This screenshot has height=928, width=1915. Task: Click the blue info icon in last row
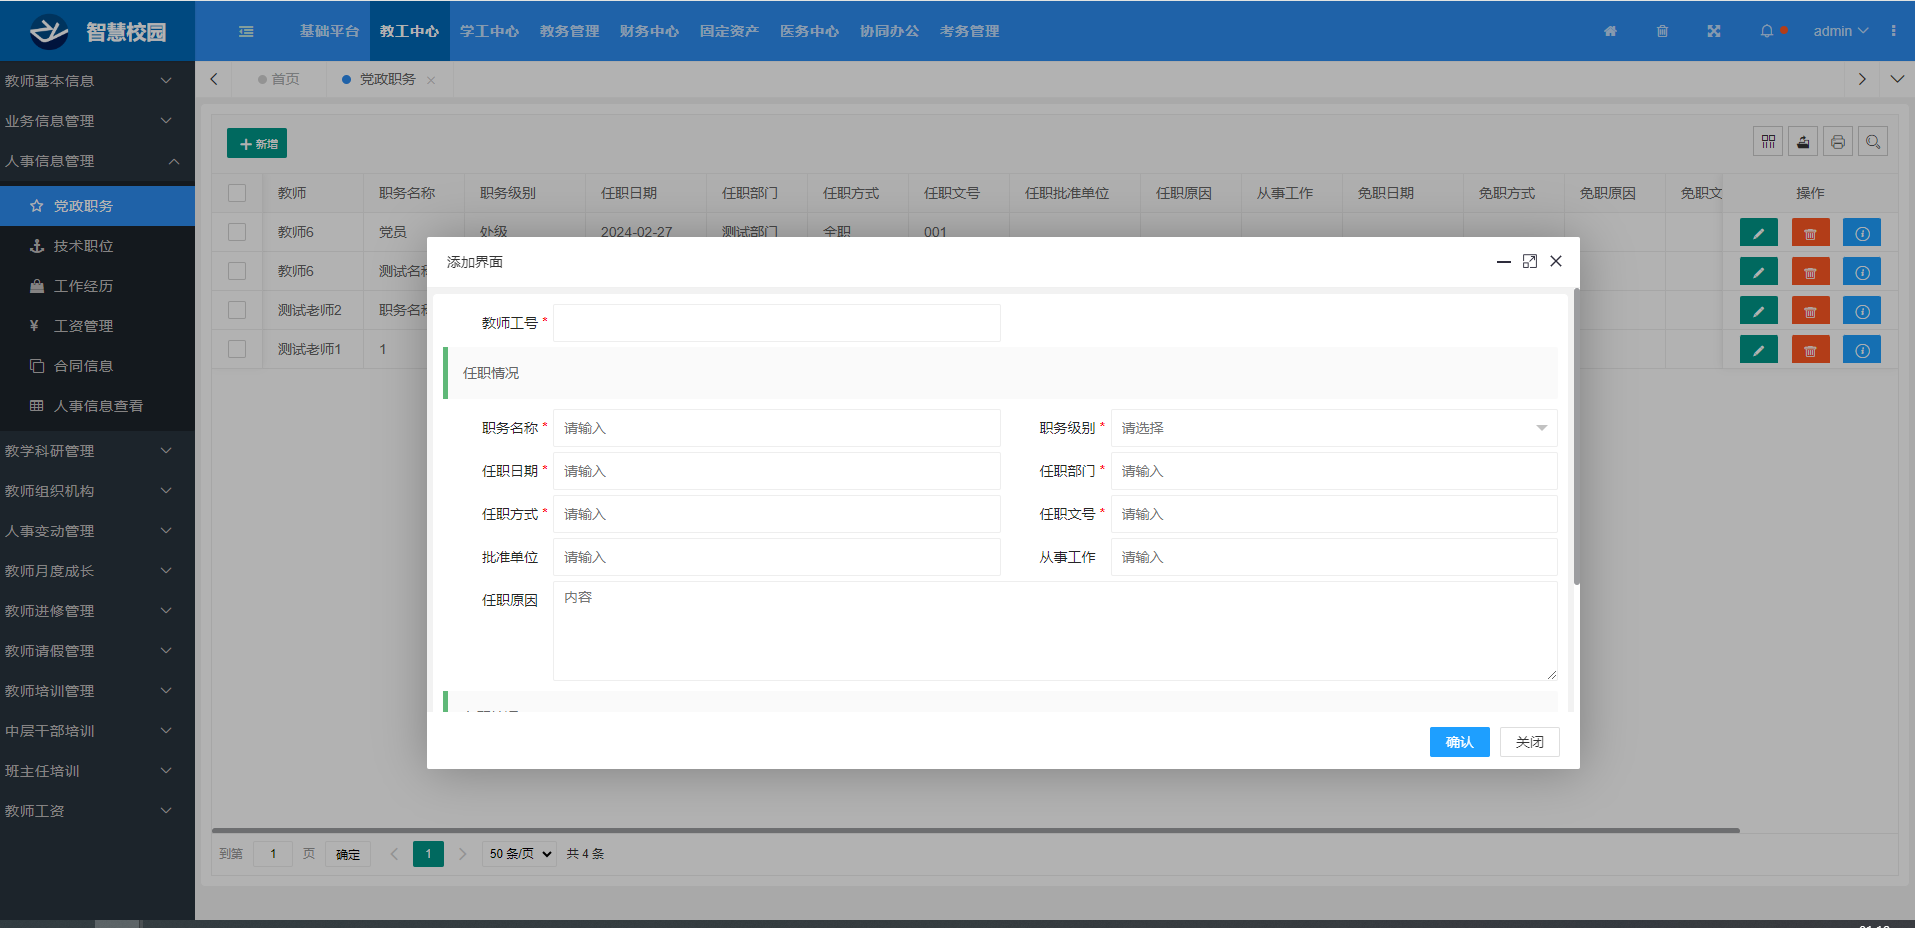1861,350
